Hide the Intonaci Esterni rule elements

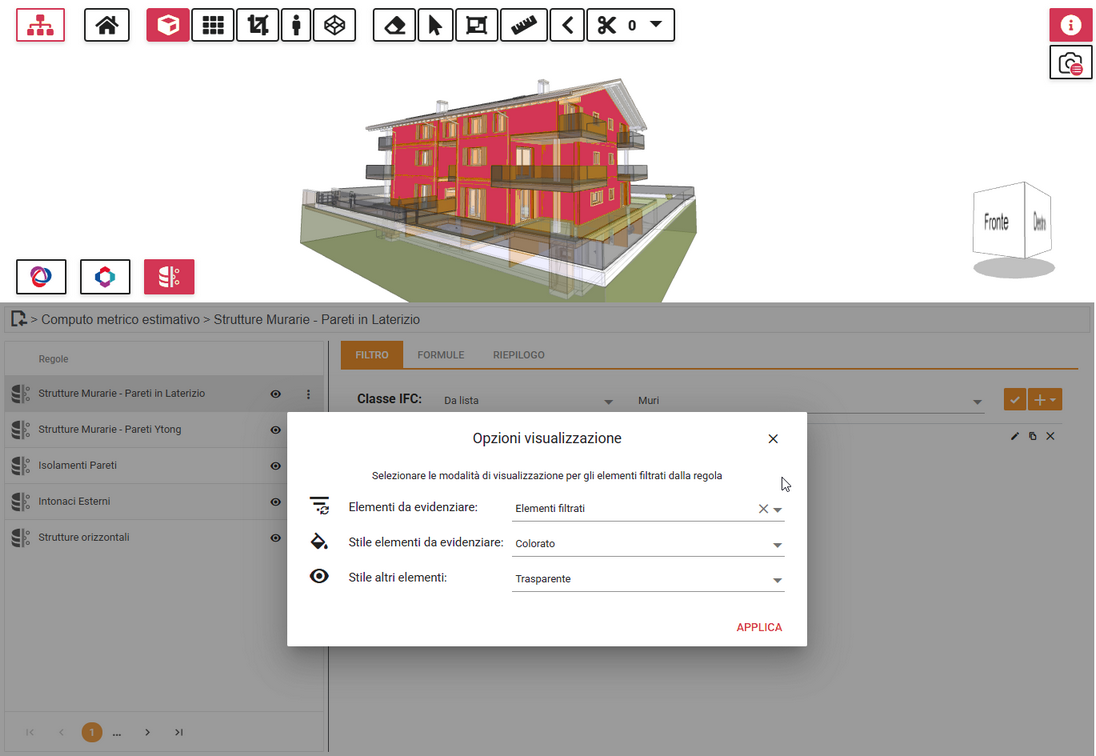[276, 502]
